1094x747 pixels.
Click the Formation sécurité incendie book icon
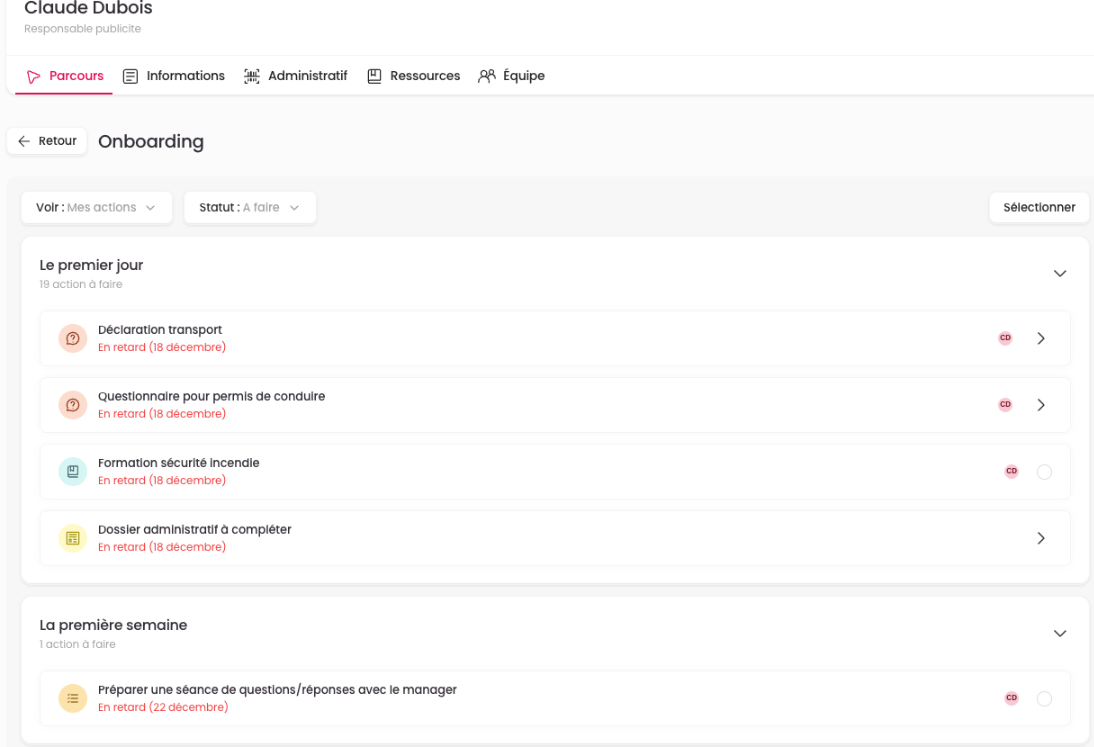pos(73,472)
